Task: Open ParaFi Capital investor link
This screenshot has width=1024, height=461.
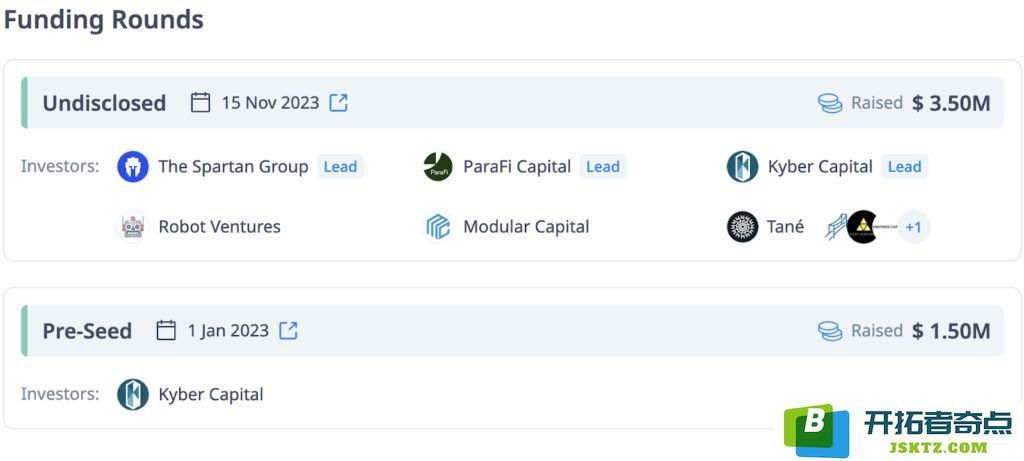Action: [x=517, y=167]
